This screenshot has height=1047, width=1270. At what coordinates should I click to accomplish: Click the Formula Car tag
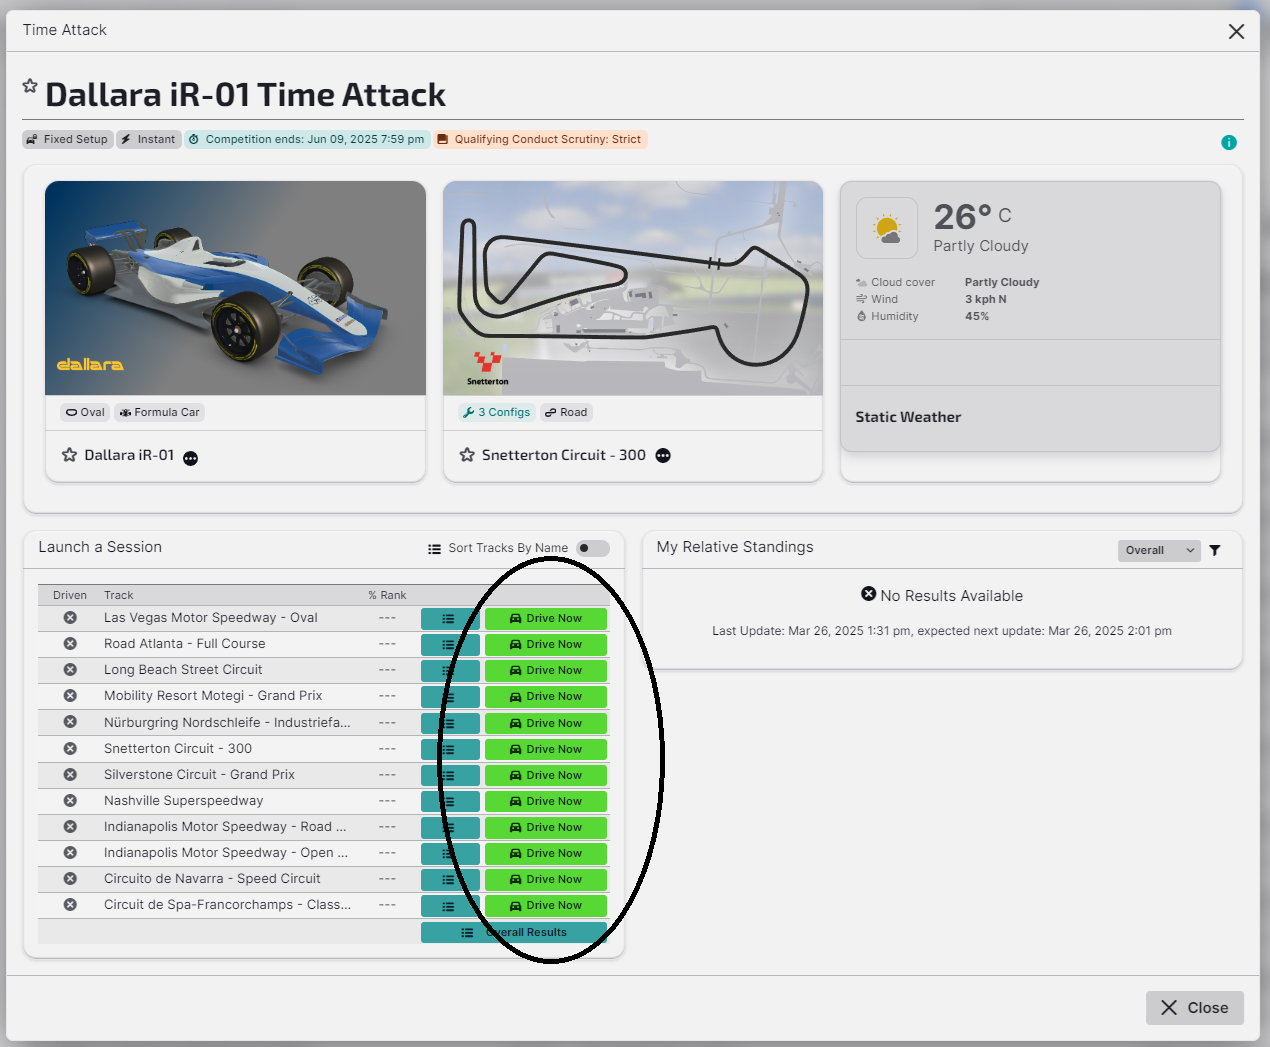pos(159,412)
